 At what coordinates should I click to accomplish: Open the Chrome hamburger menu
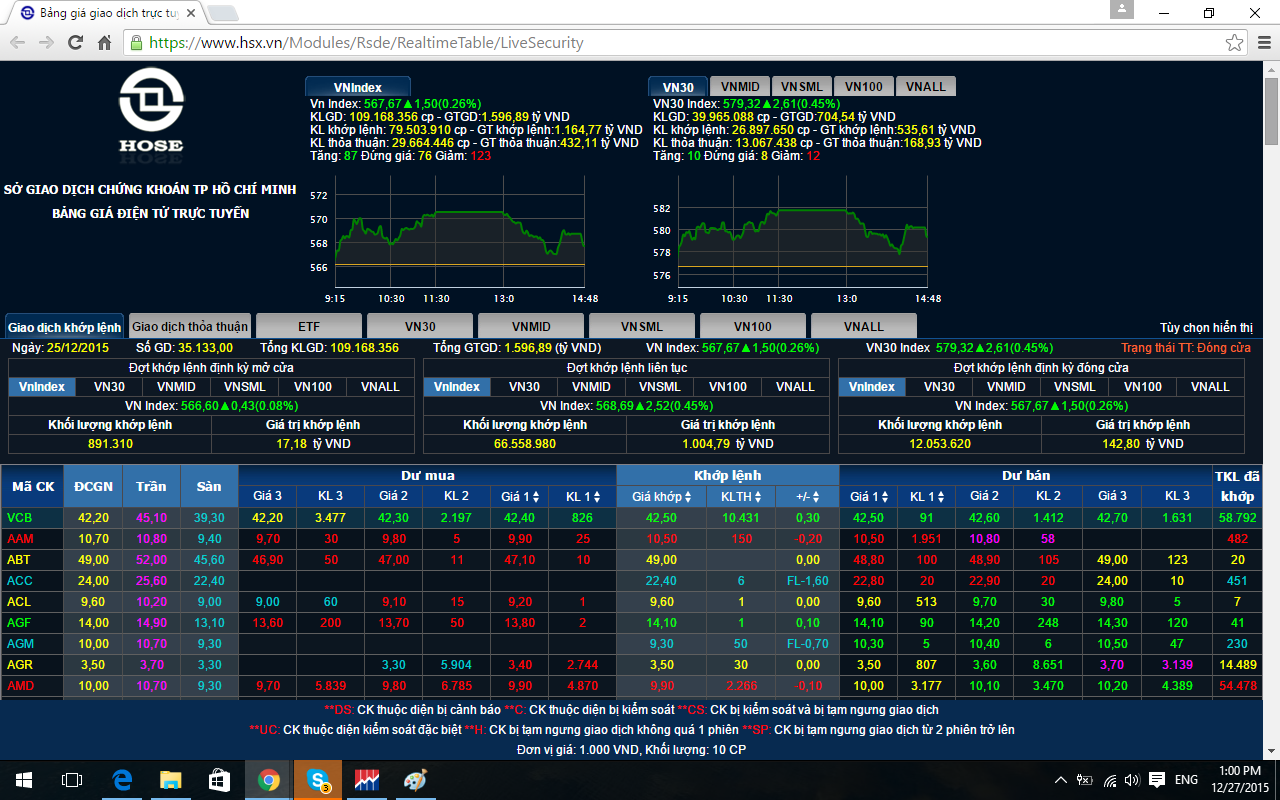[x=1262, y=43]
